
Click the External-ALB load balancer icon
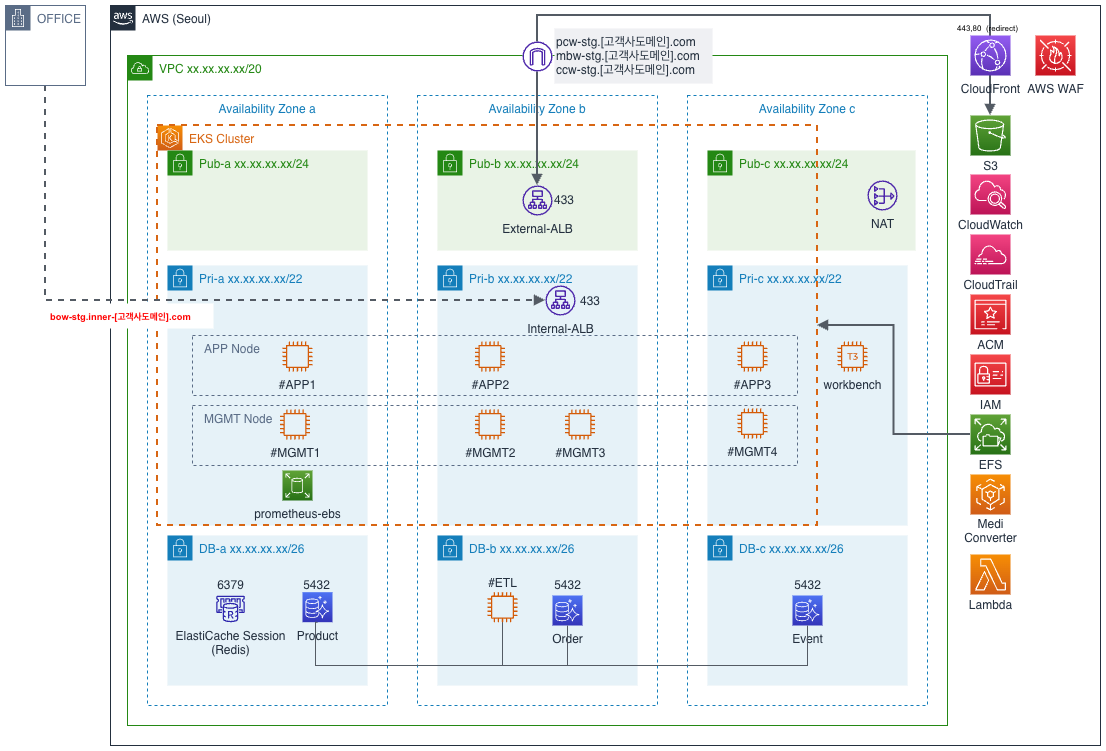coord(537,200)
